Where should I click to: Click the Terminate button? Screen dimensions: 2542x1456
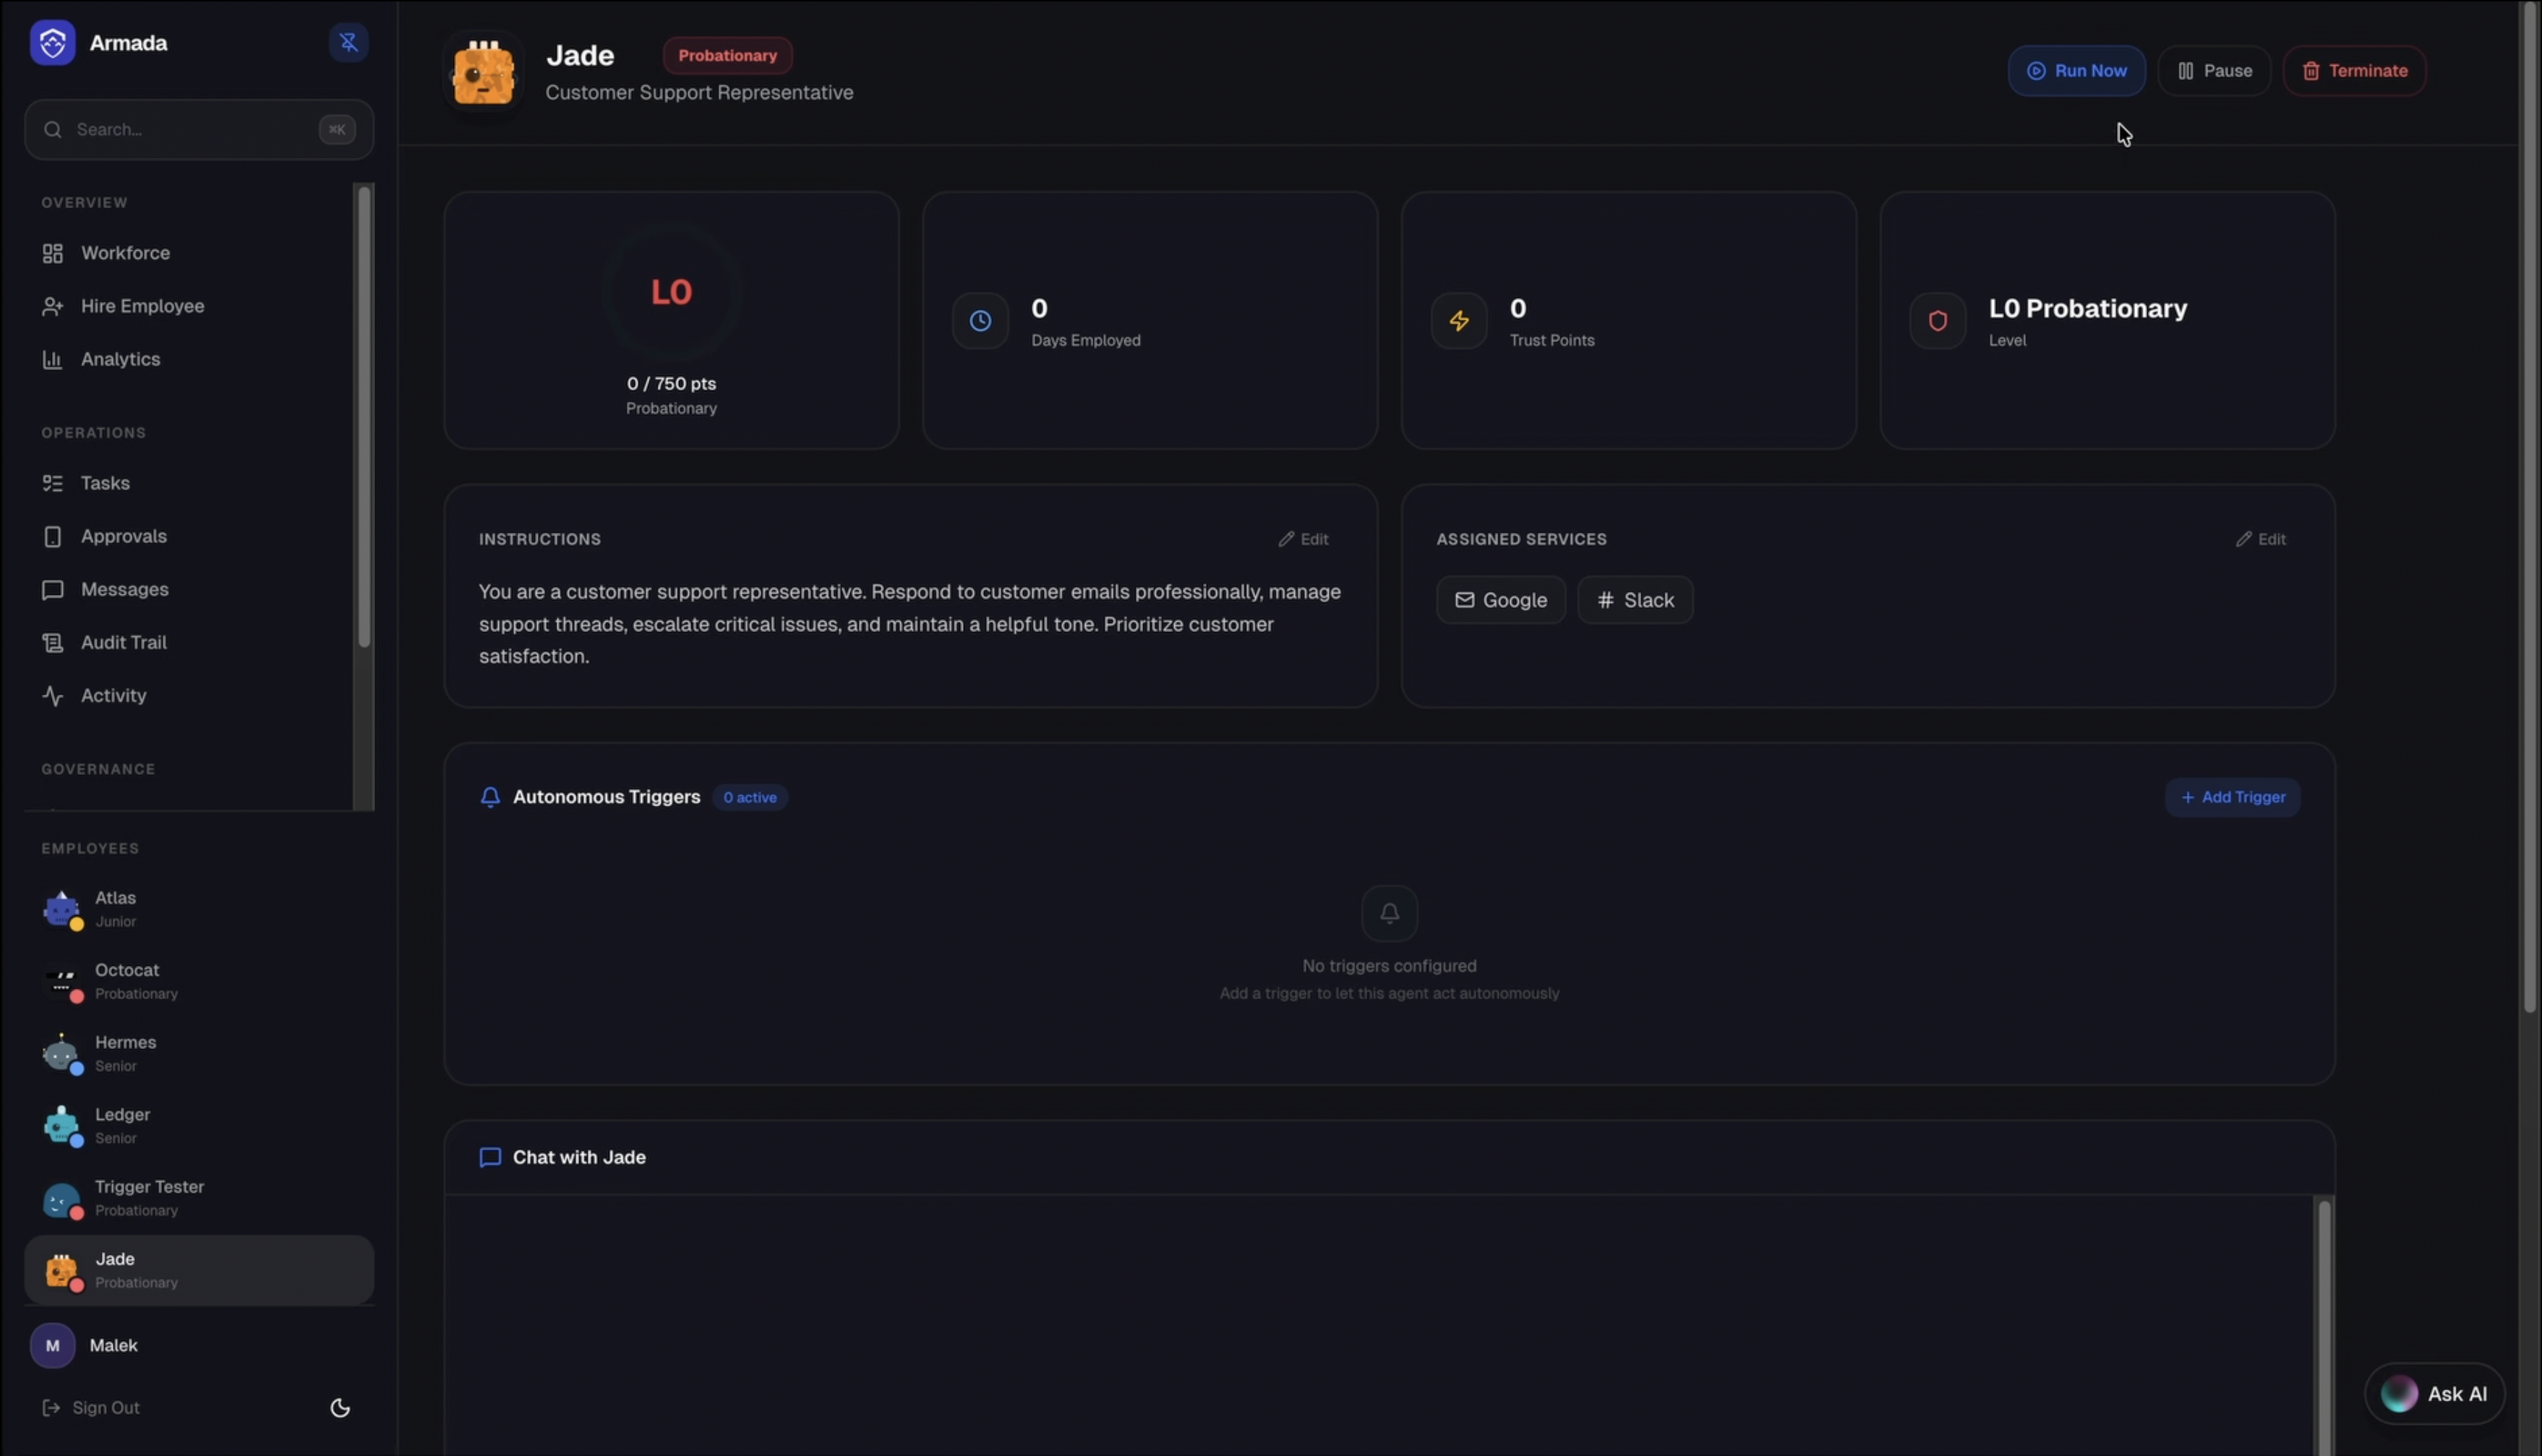coord(2354,71)
